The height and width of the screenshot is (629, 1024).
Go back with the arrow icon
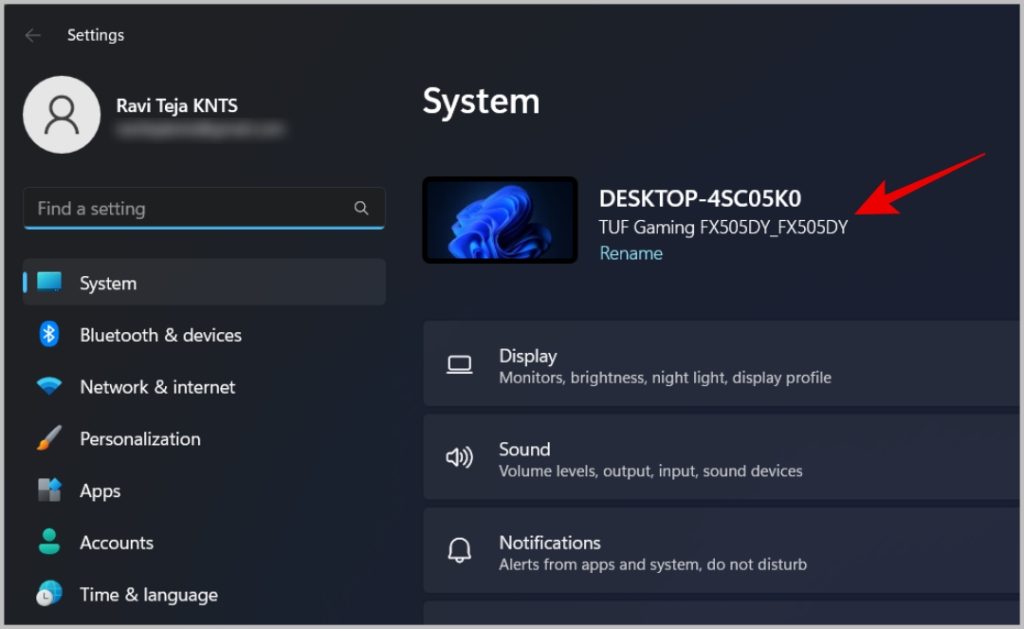point(33,35)
